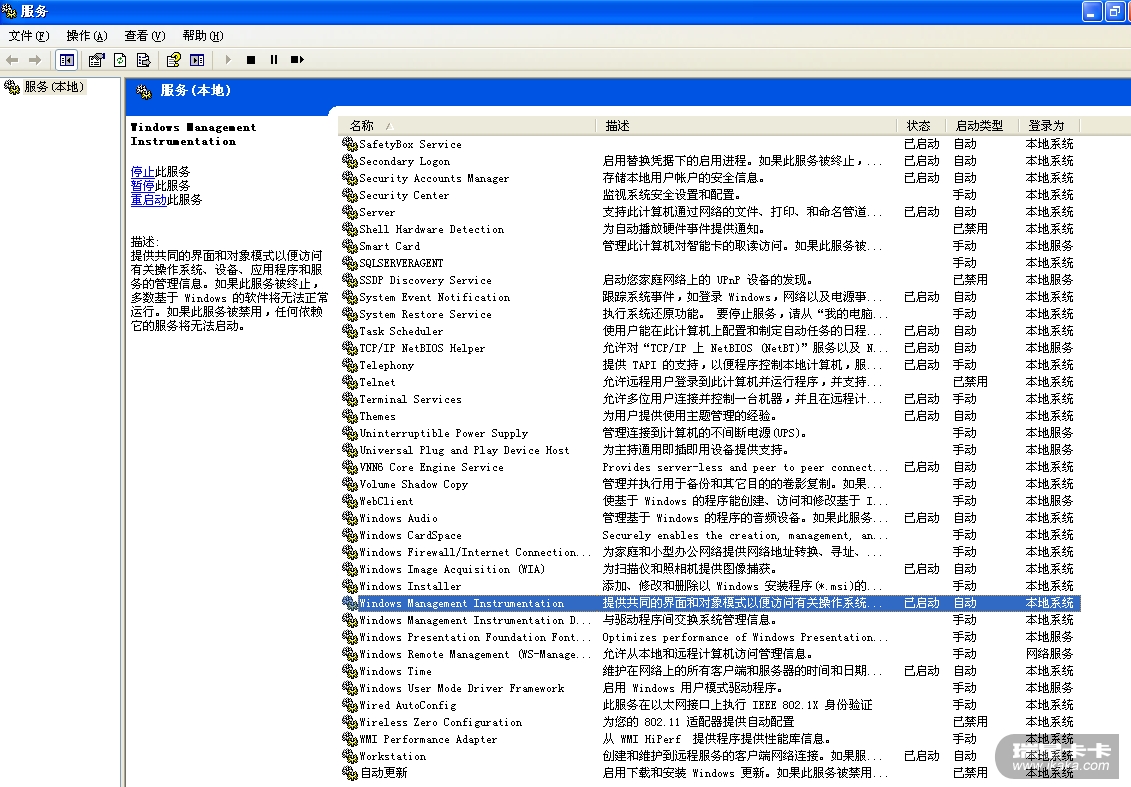Image resolution: width=1131 pixels, height=787 pixels.
Task: Sort by the 启动类型 column header
Action: pos(982,126)
